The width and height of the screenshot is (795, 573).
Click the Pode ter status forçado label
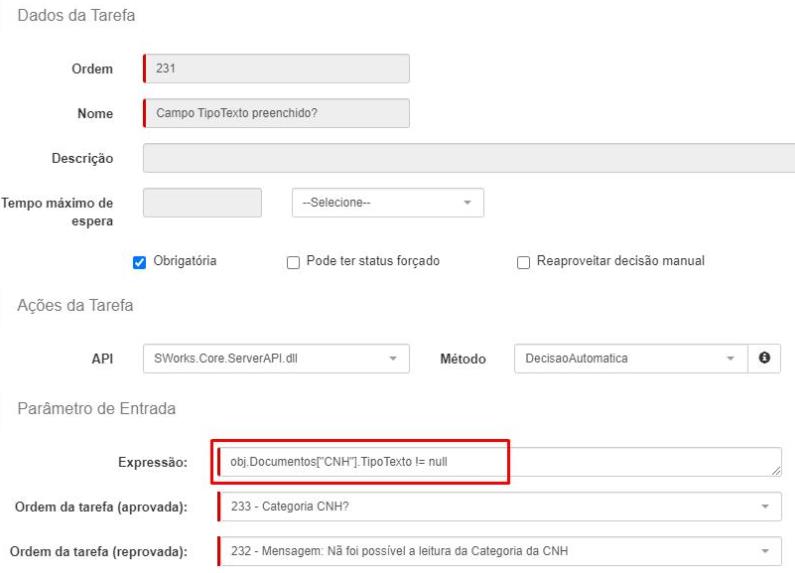click(x=373, y=261)
